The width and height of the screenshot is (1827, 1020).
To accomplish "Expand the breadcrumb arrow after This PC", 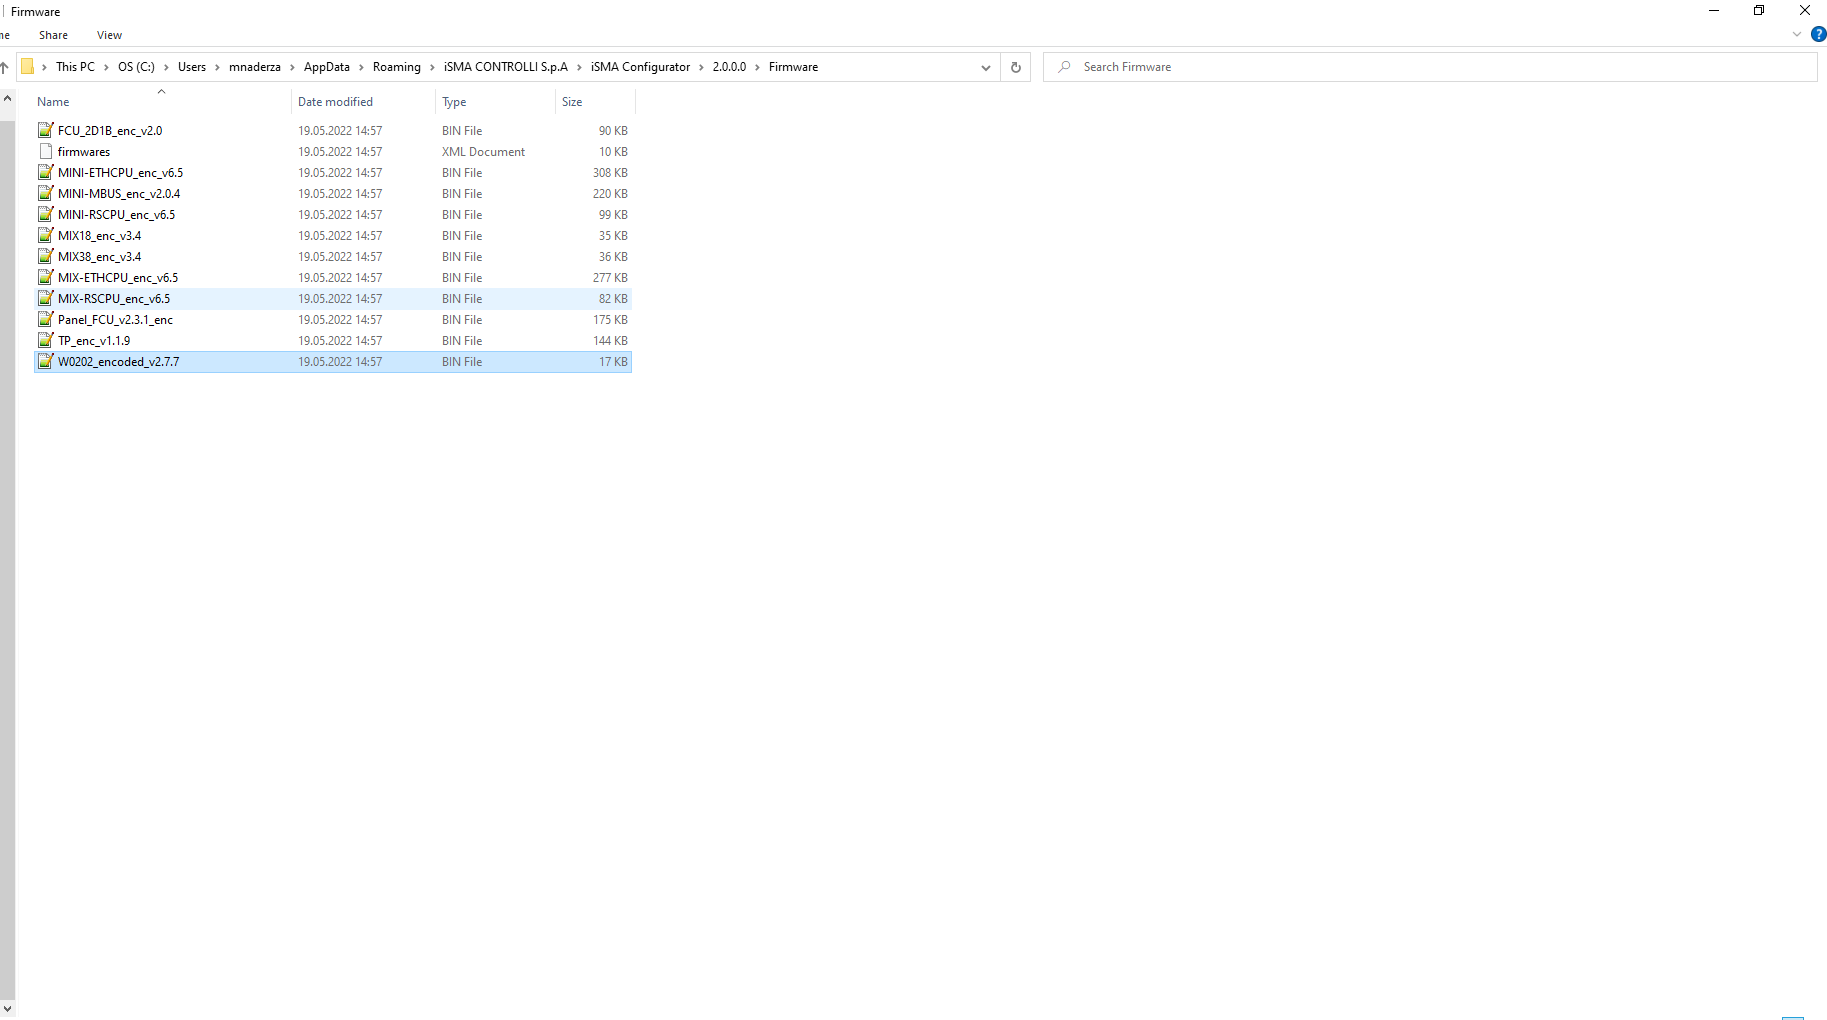I will tap(105, 67).
